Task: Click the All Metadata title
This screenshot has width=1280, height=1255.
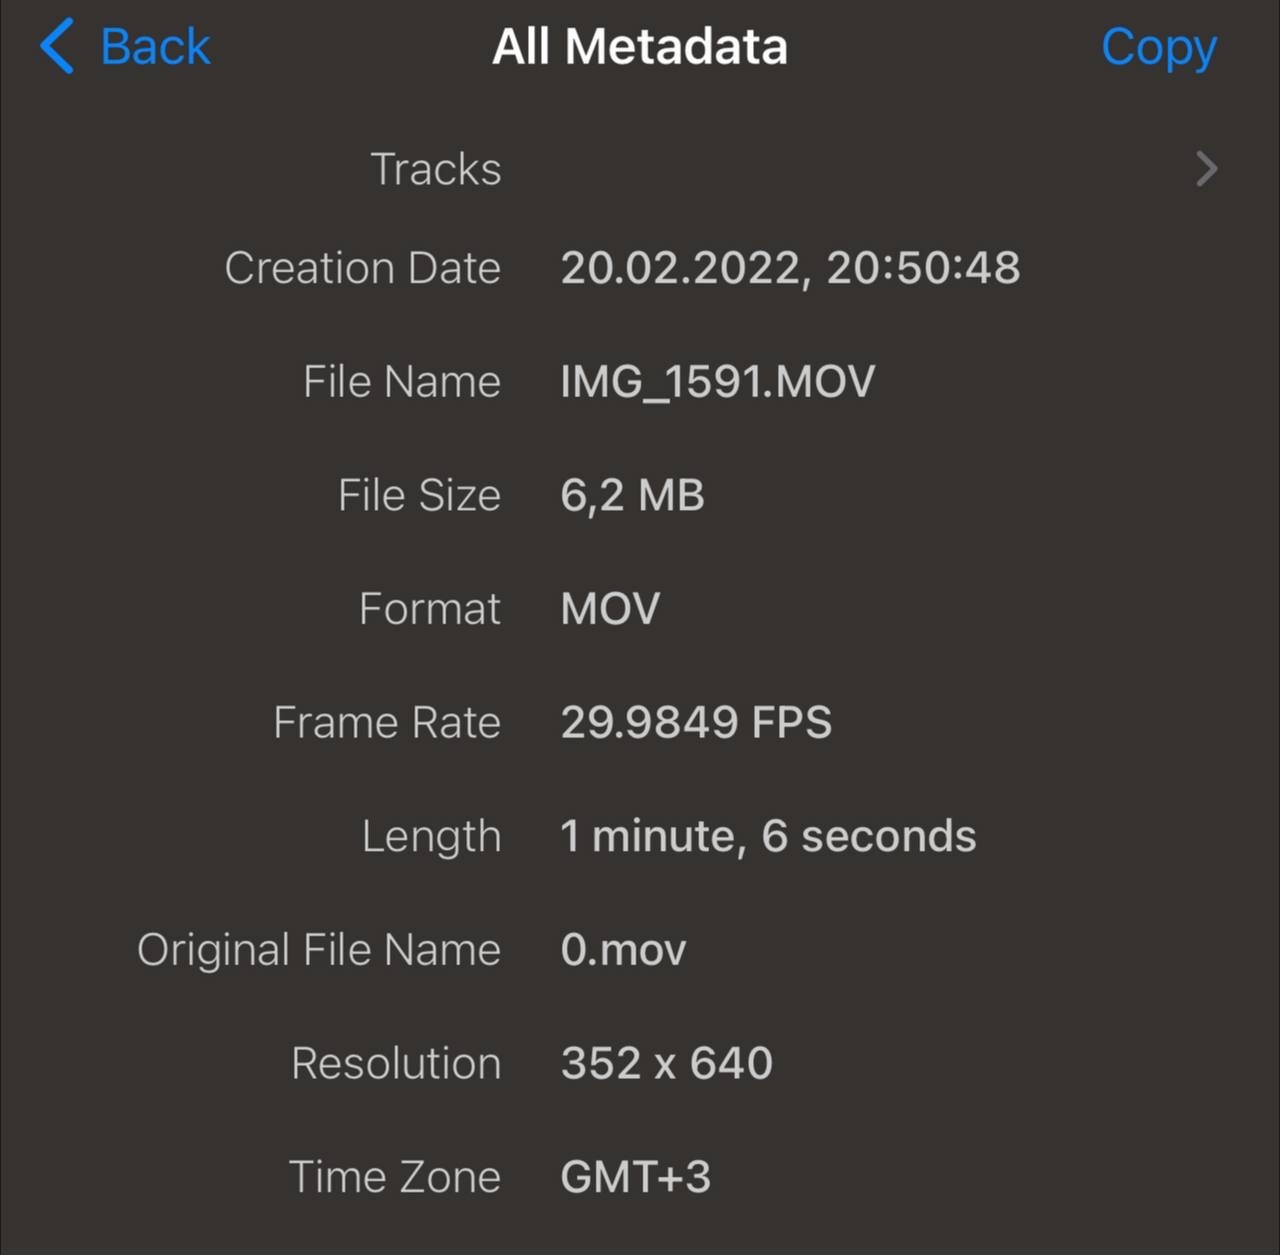Action: point(640,47)
